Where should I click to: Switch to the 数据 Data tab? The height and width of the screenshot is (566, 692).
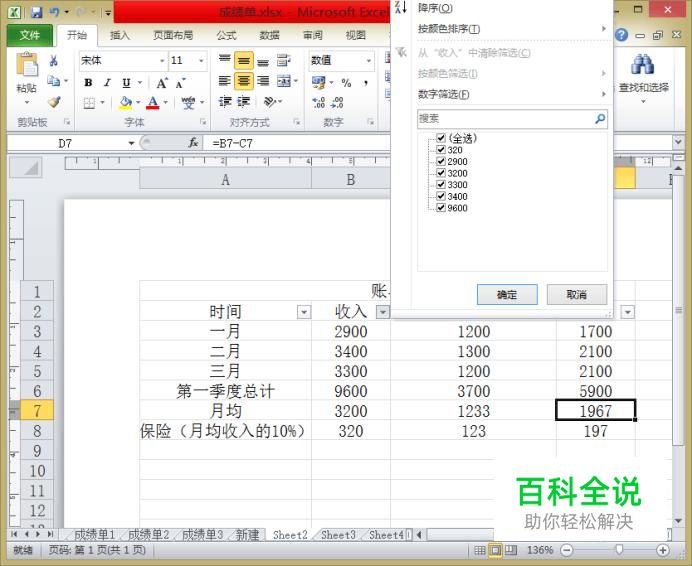[x=269, y=35]
